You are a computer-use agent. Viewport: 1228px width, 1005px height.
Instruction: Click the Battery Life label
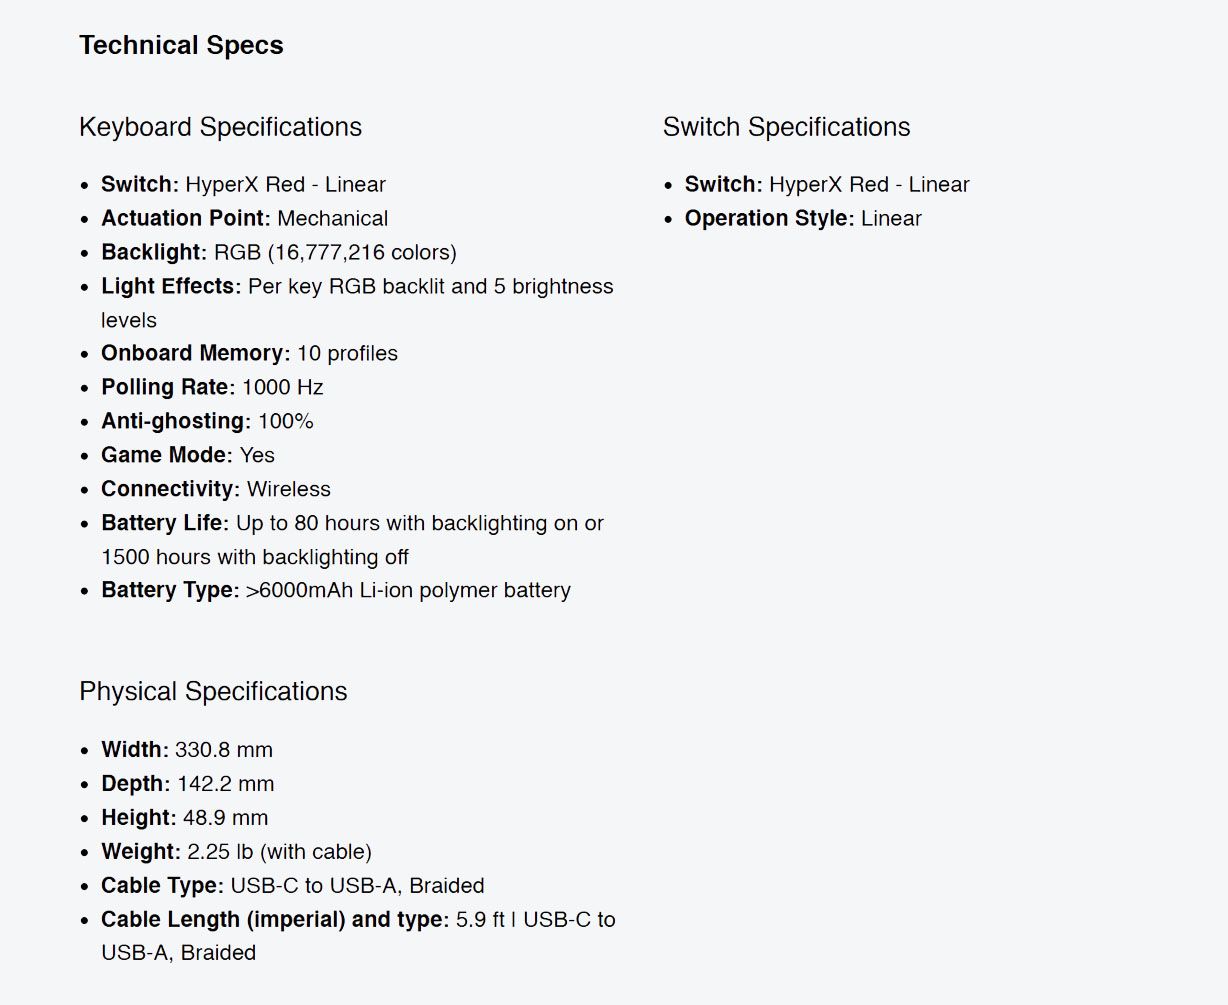point(165,523)
